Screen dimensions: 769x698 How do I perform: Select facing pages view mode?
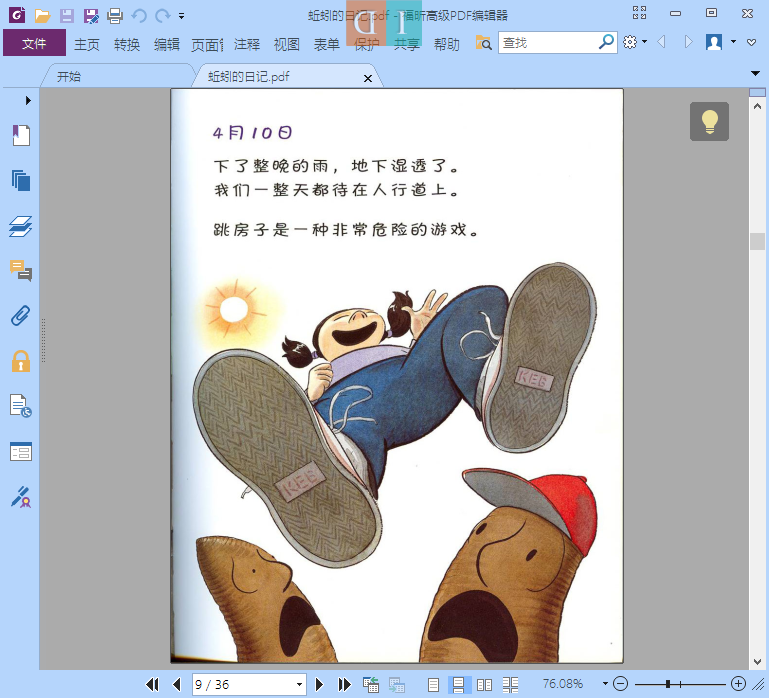click(x=485, y=684)
